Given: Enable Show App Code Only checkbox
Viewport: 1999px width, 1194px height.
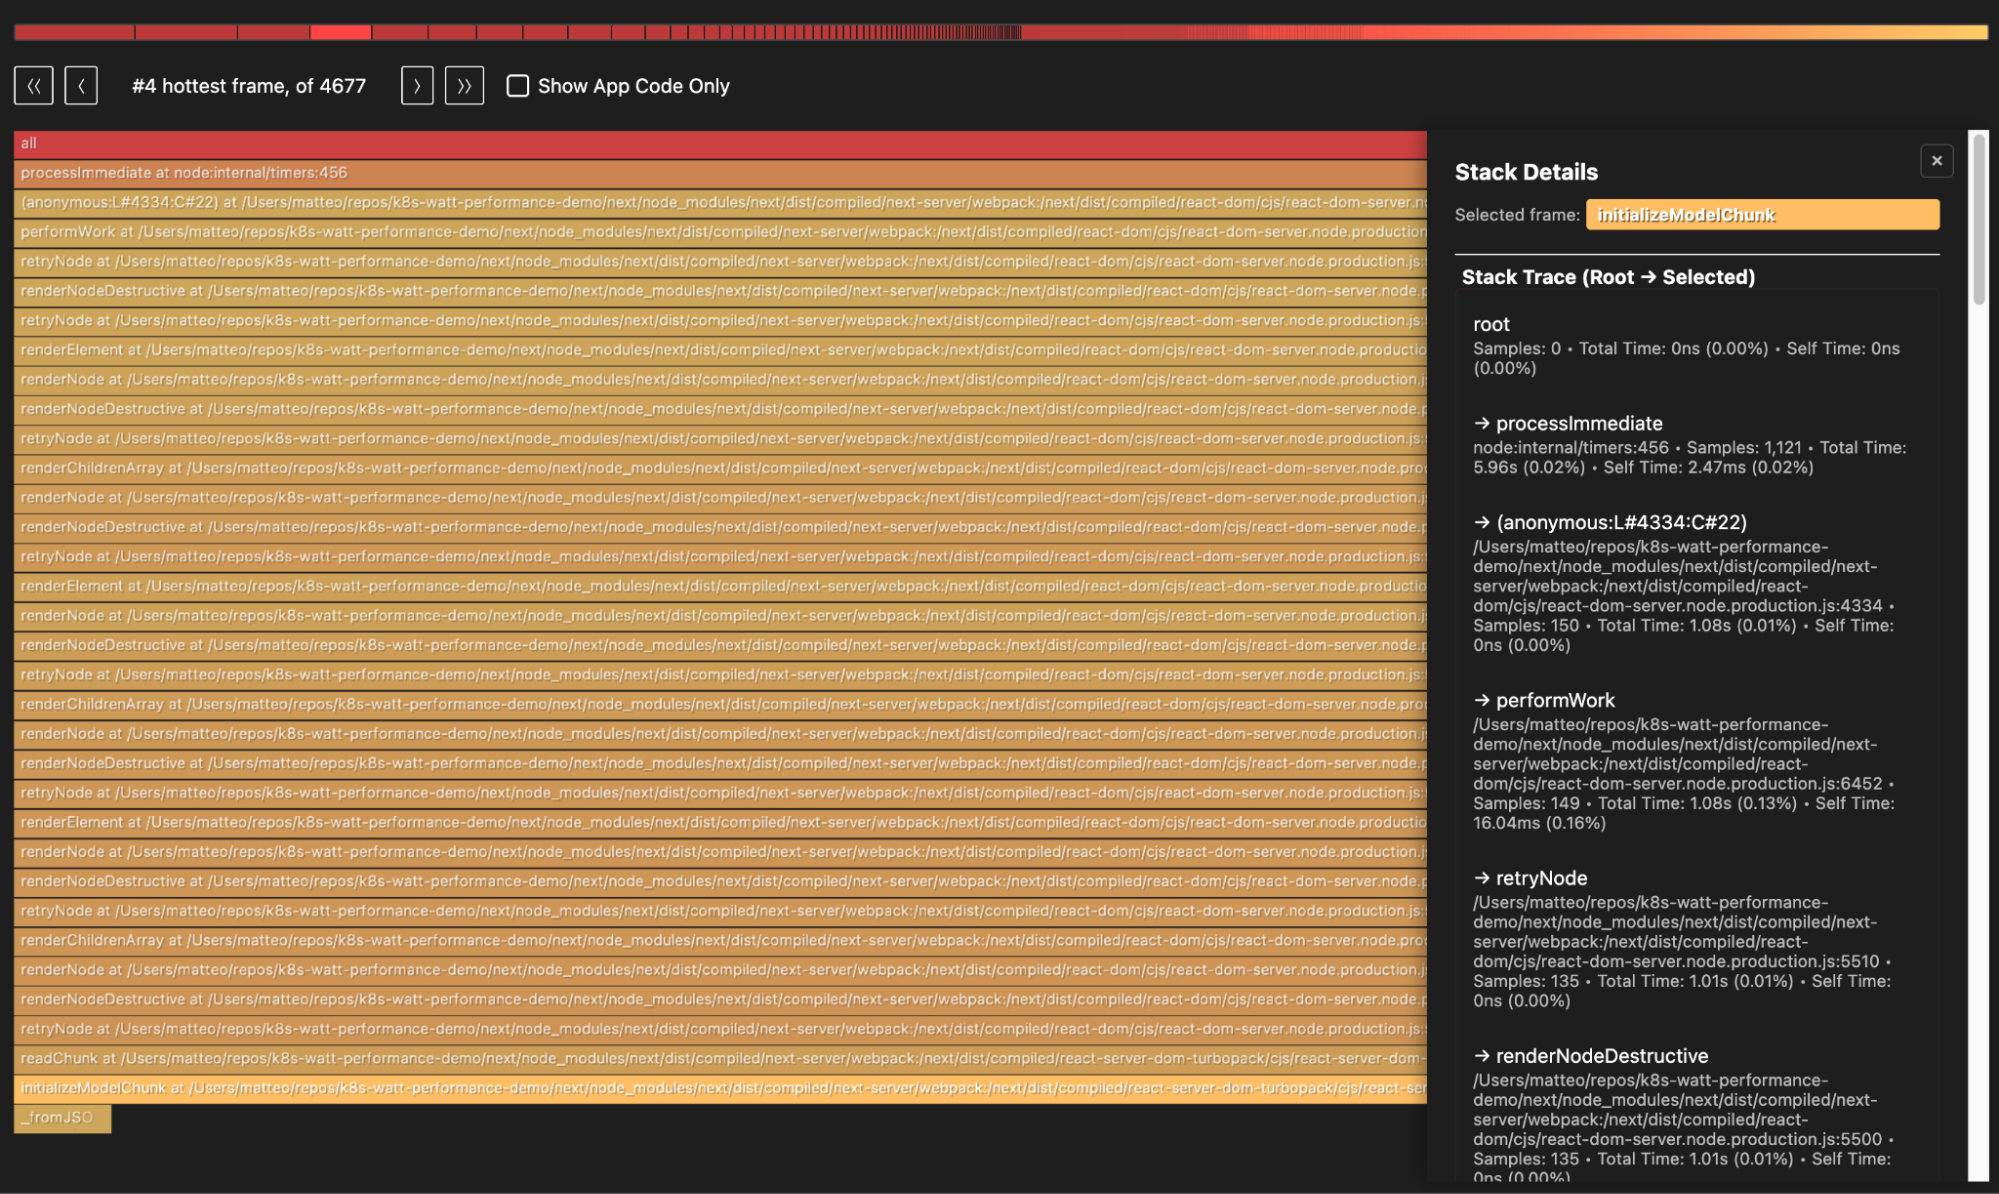Looking at the screenshot, I should (x=518, y=86).
